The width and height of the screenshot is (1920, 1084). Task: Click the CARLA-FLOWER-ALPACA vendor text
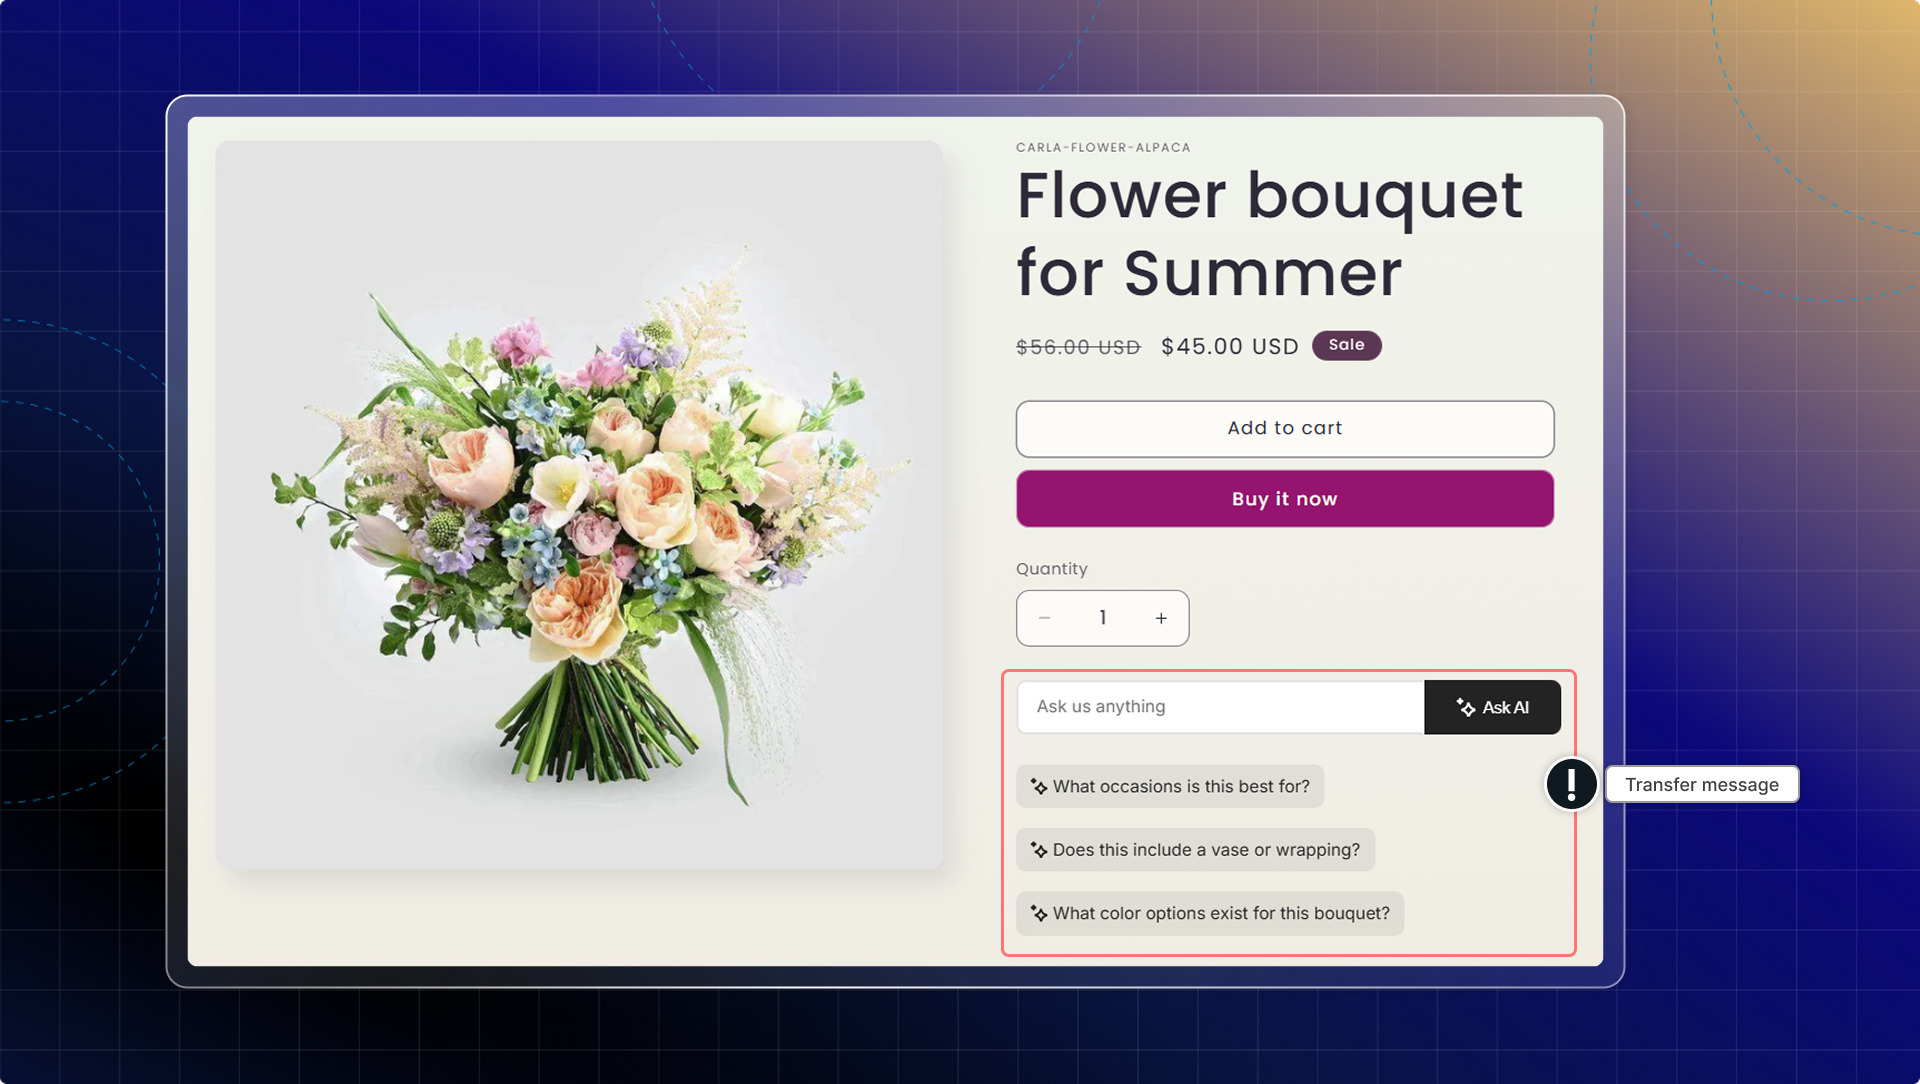click(x=1103, y=148)
